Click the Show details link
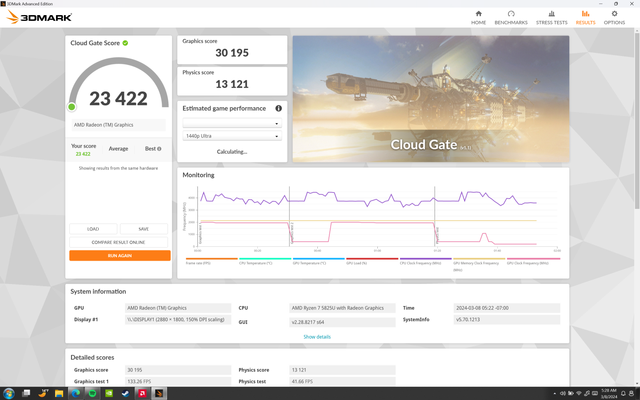 tap(317, 337)
